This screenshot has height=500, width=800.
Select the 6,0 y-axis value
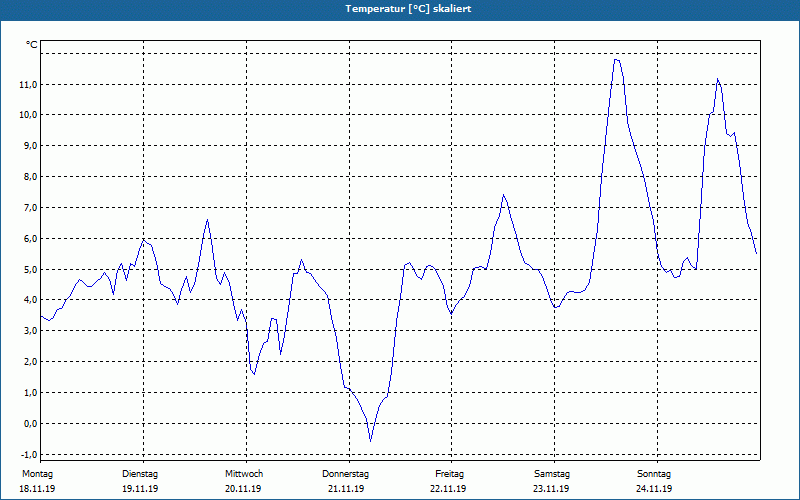pos(31,239)
